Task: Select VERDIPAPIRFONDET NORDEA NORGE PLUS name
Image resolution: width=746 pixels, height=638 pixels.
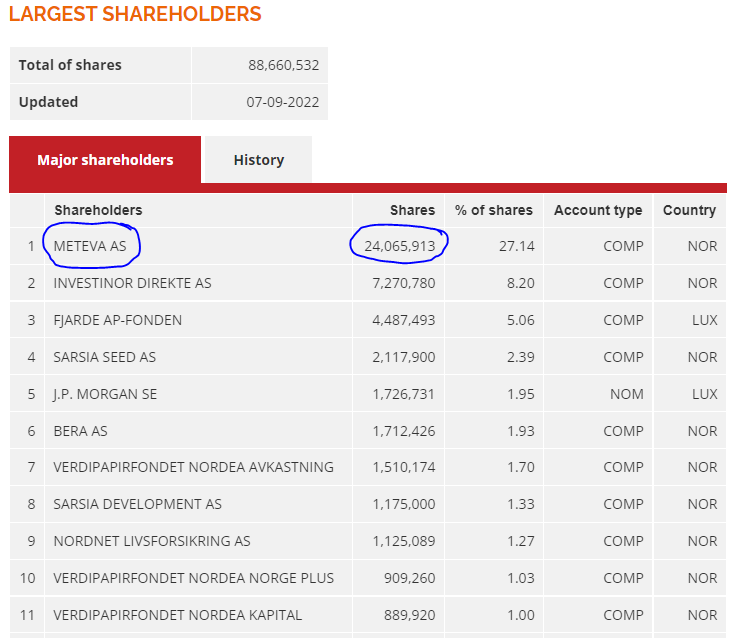Action: [x=194, y=578]
